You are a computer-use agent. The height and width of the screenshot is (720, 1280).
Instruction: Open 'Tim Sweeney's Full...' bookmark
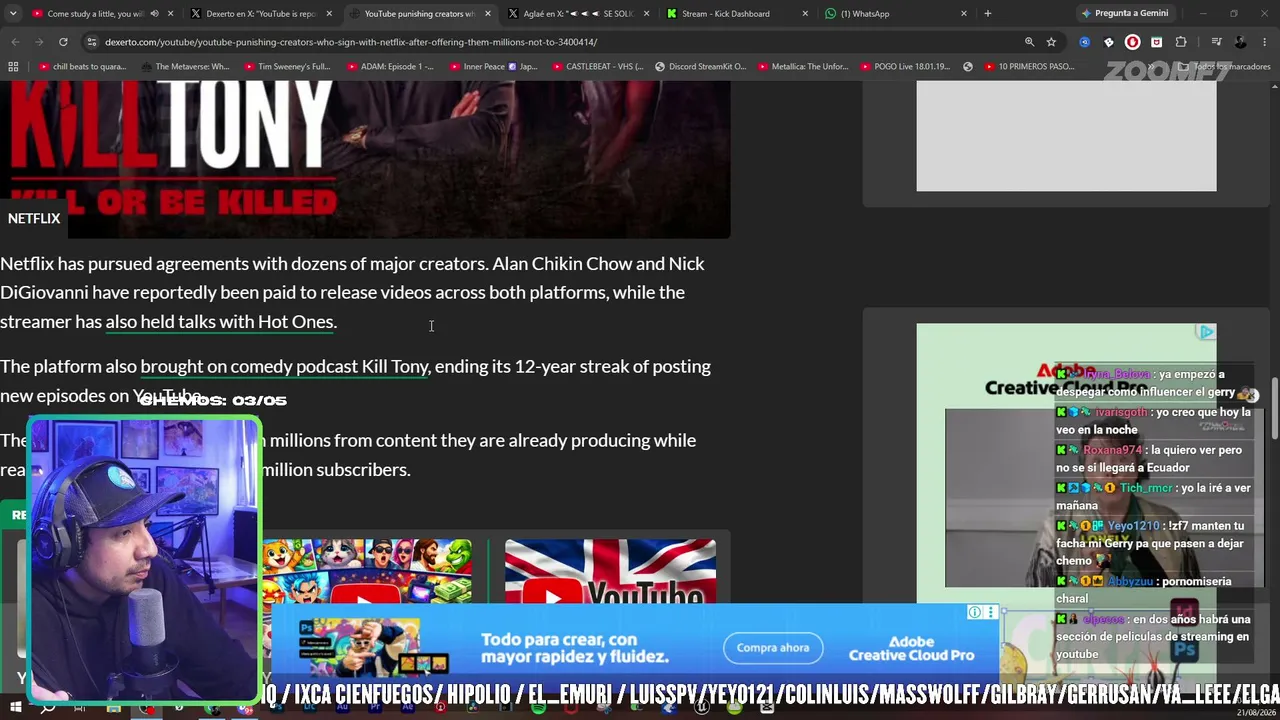pos(286,67)
